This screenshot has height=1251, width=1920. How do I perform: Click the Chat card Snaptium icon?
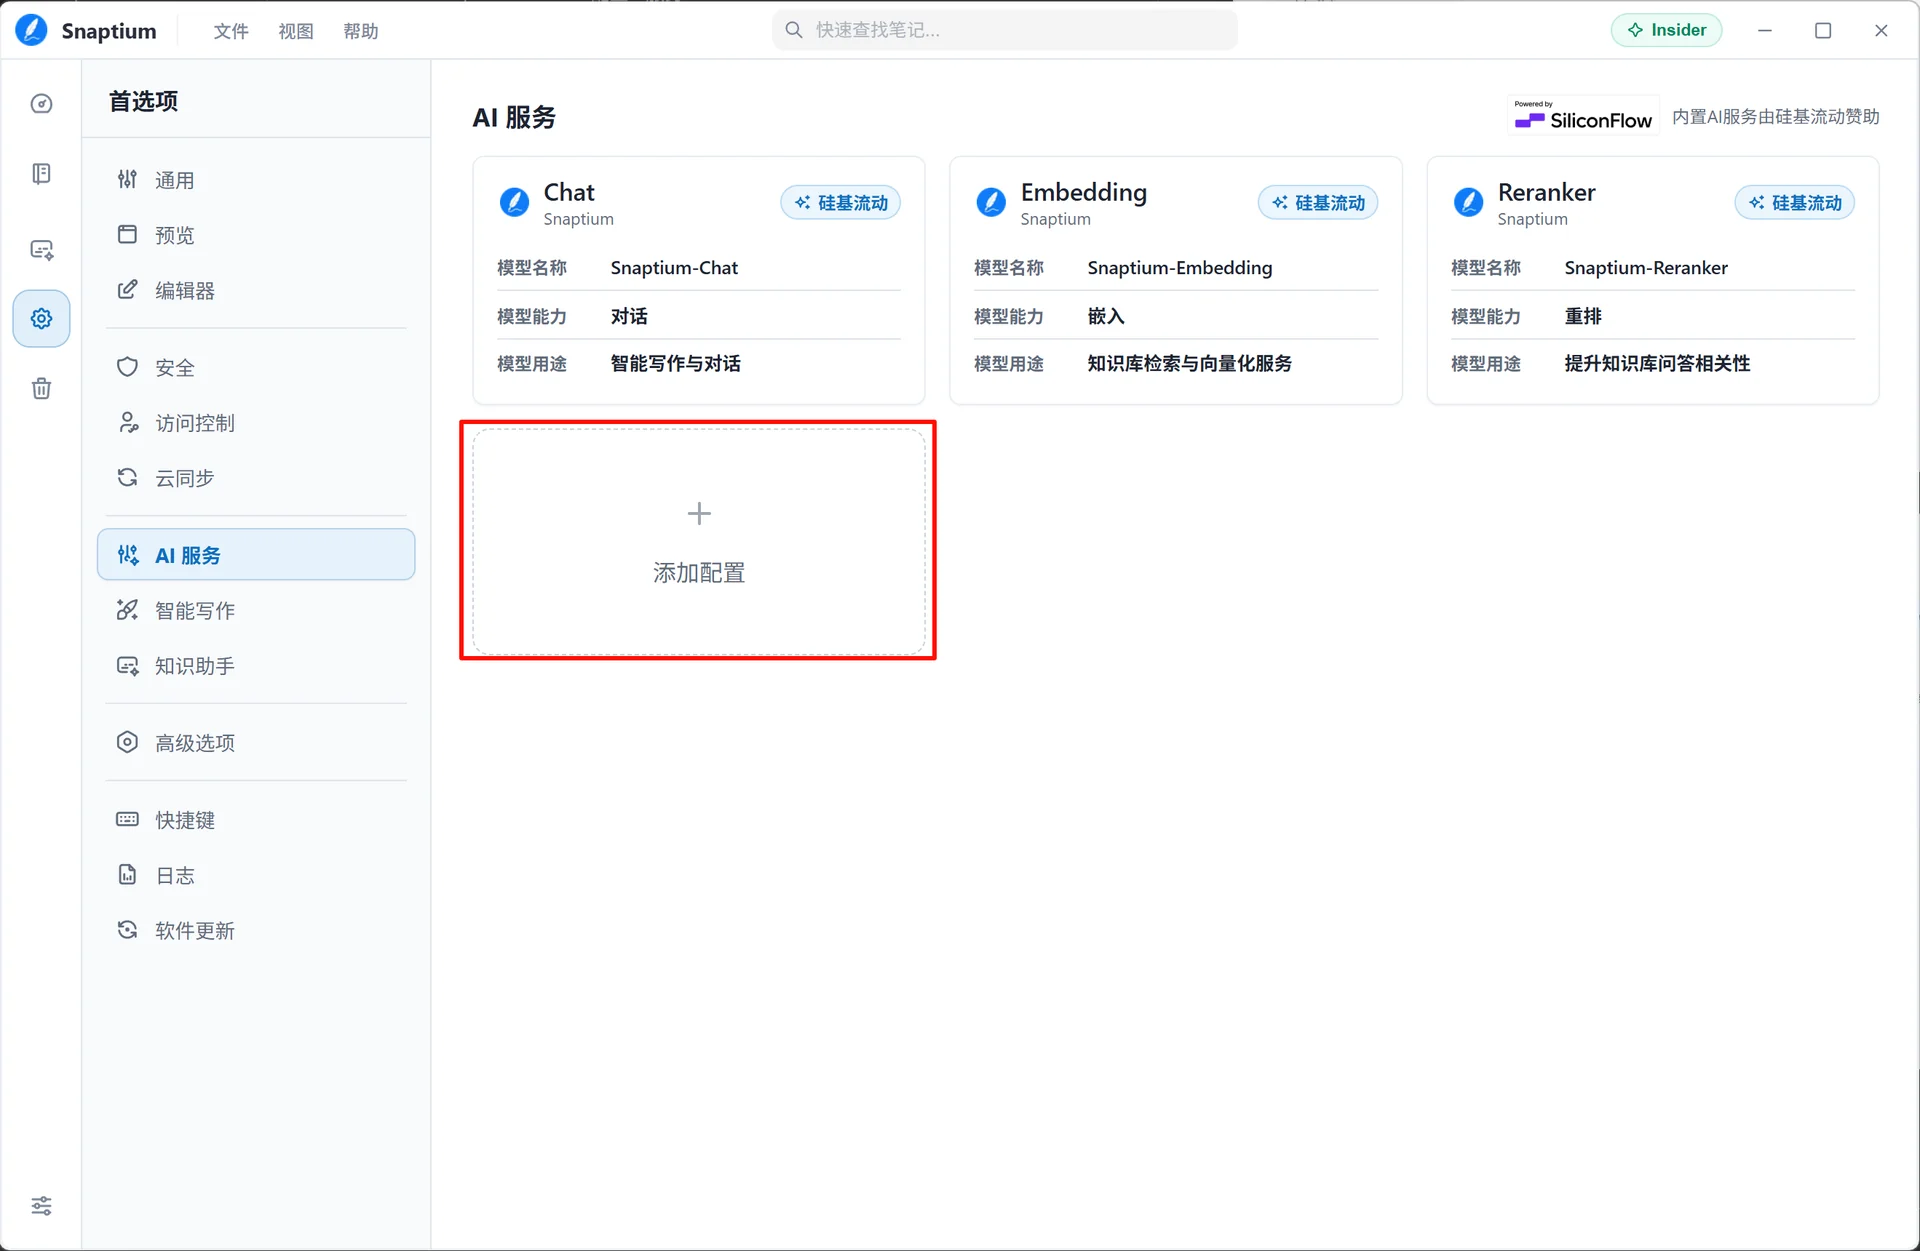click(514, 203)
